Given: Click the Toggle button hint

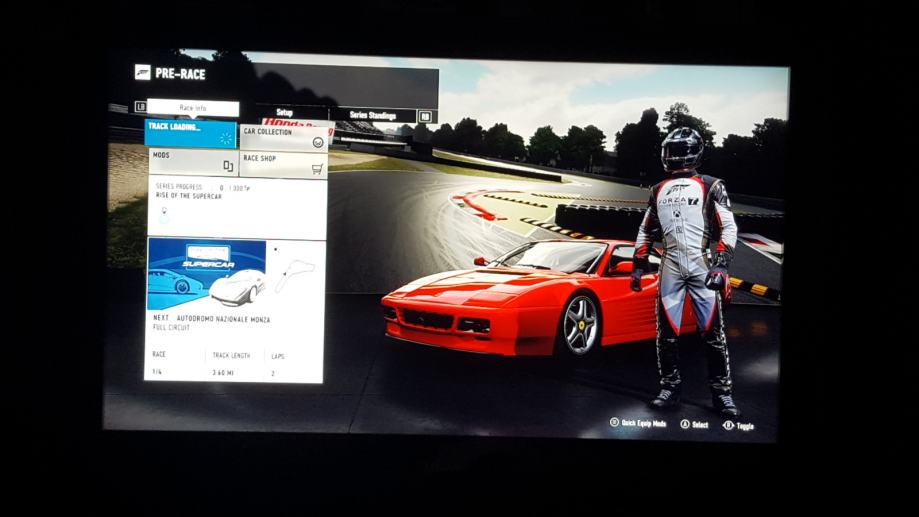Looking at the screenshot, I should (x=738, y=426).
